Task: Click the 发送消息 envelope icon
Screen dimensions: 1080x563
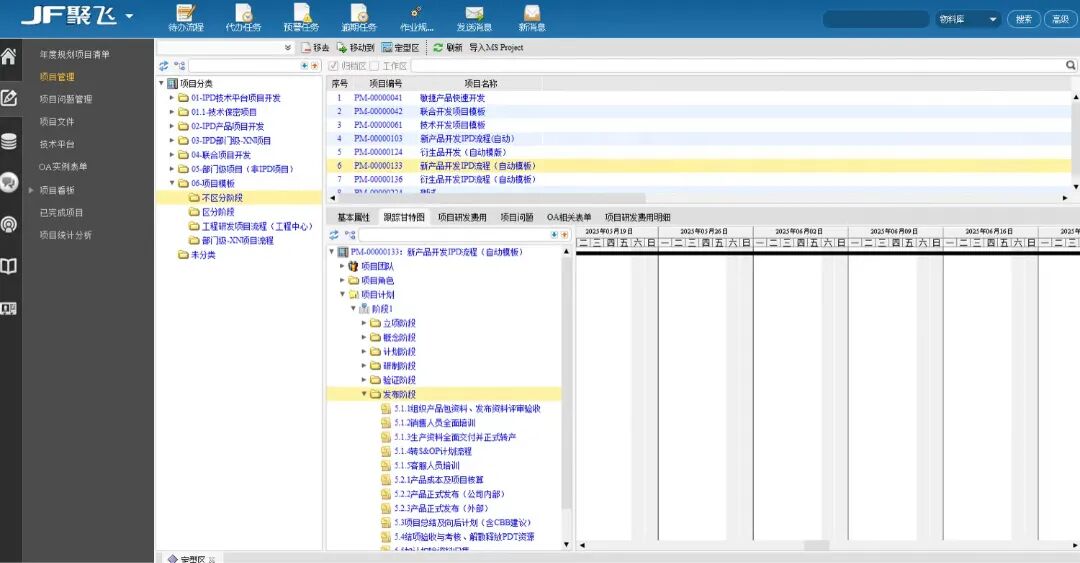Action: tap(473, 13)
